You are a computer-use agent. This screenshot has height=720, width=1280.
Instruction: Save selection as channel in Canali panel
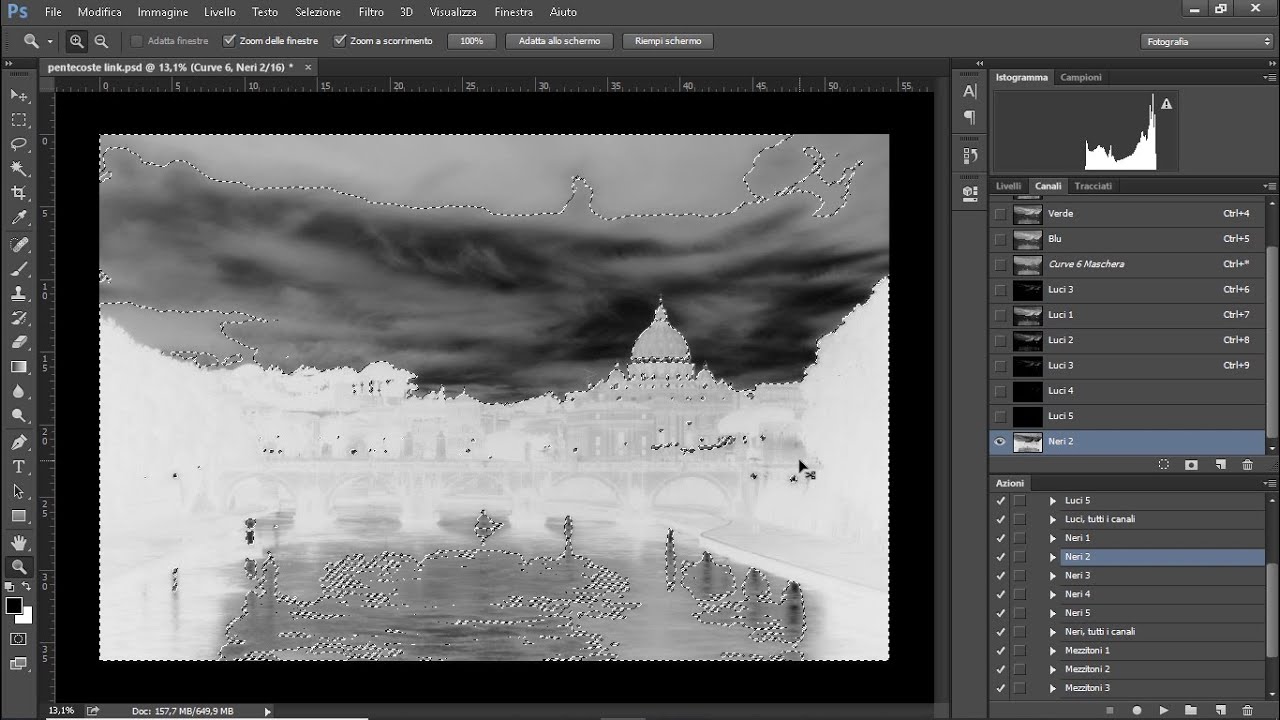click(x=1192, y=465)
